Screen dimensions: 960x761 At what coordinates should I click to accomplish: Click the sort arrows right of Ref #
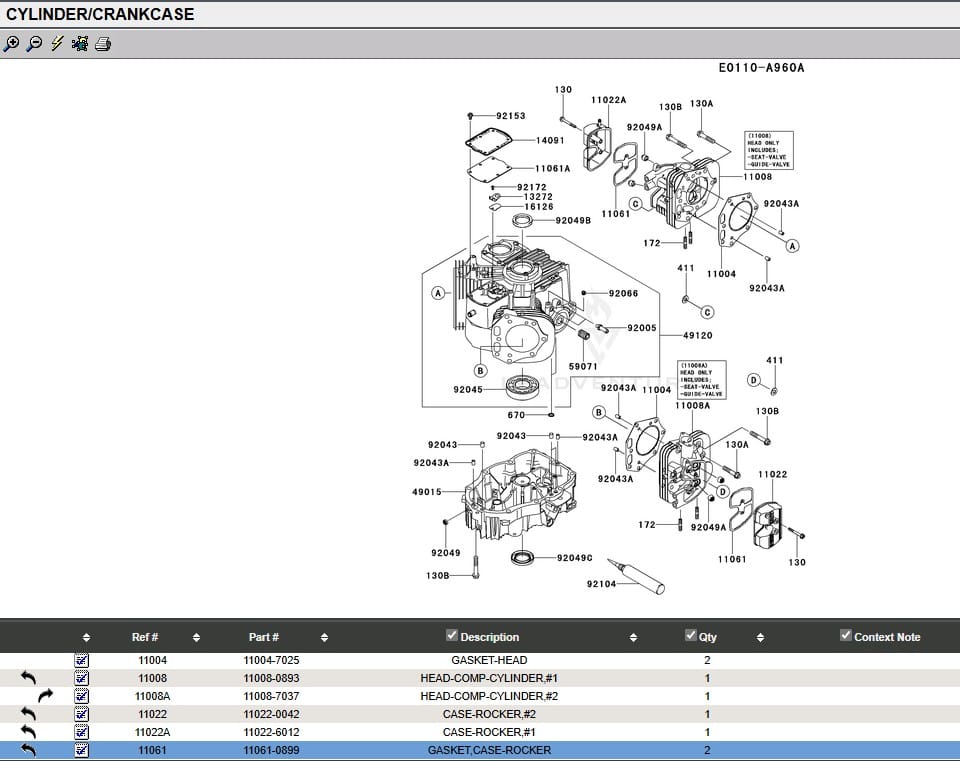click(x=196, y=637)
